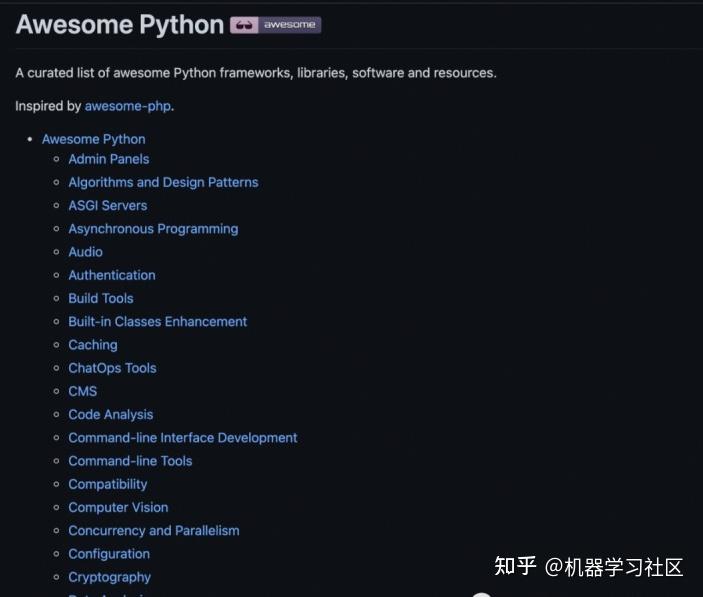Viewport: 703px width, 597px height.
Task: Click the curated list description text
Action: click(x=256, y=73)
